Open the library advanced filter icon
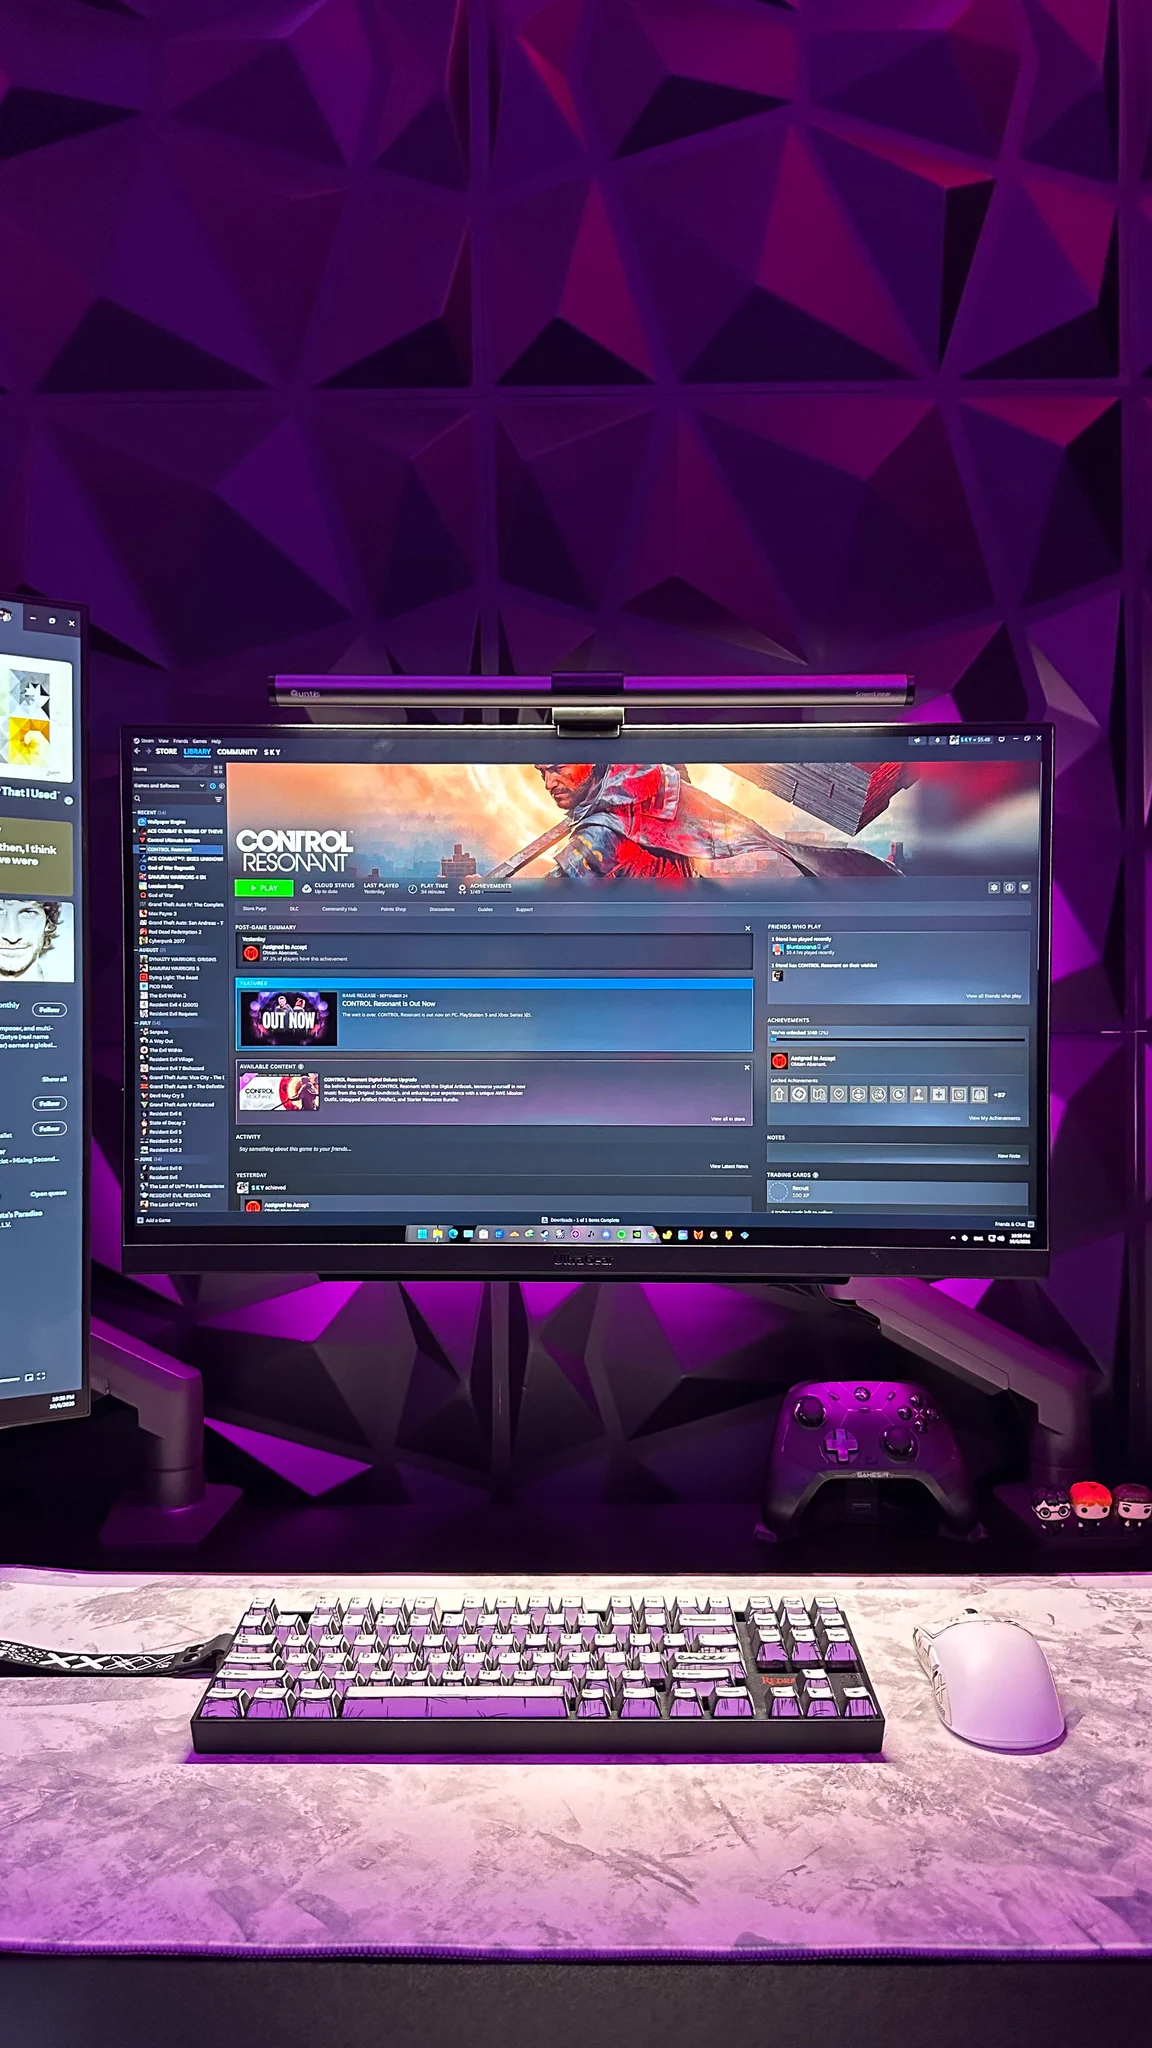The width and height of the screenshot is (1152, 2048). [x=218, y=799]
